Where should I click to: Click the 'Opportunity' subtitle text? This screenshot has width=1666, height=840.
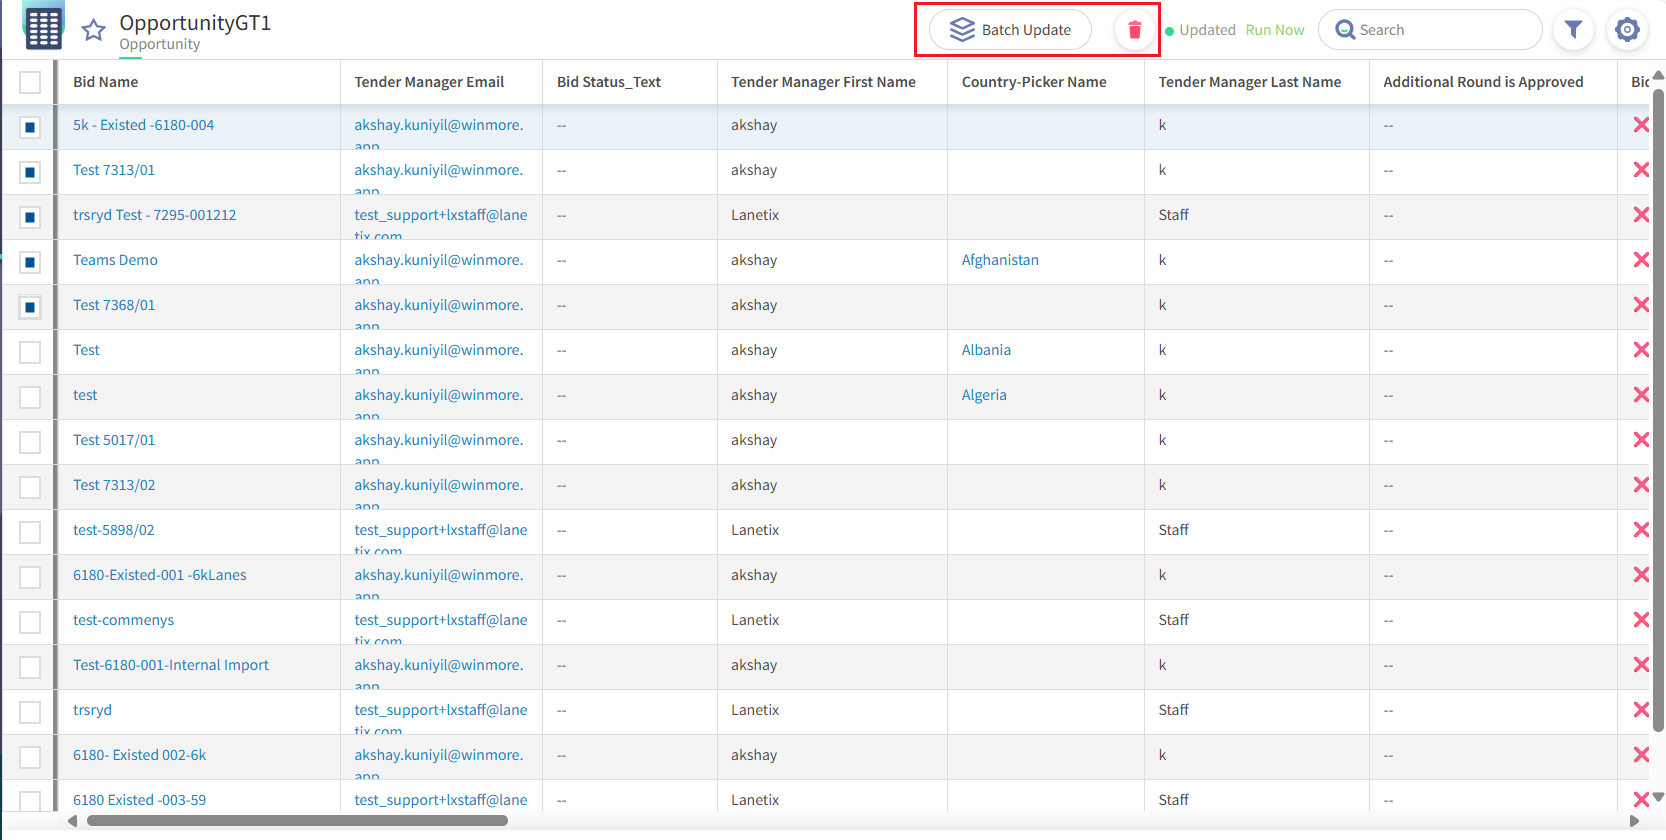[x=160, y=44]
